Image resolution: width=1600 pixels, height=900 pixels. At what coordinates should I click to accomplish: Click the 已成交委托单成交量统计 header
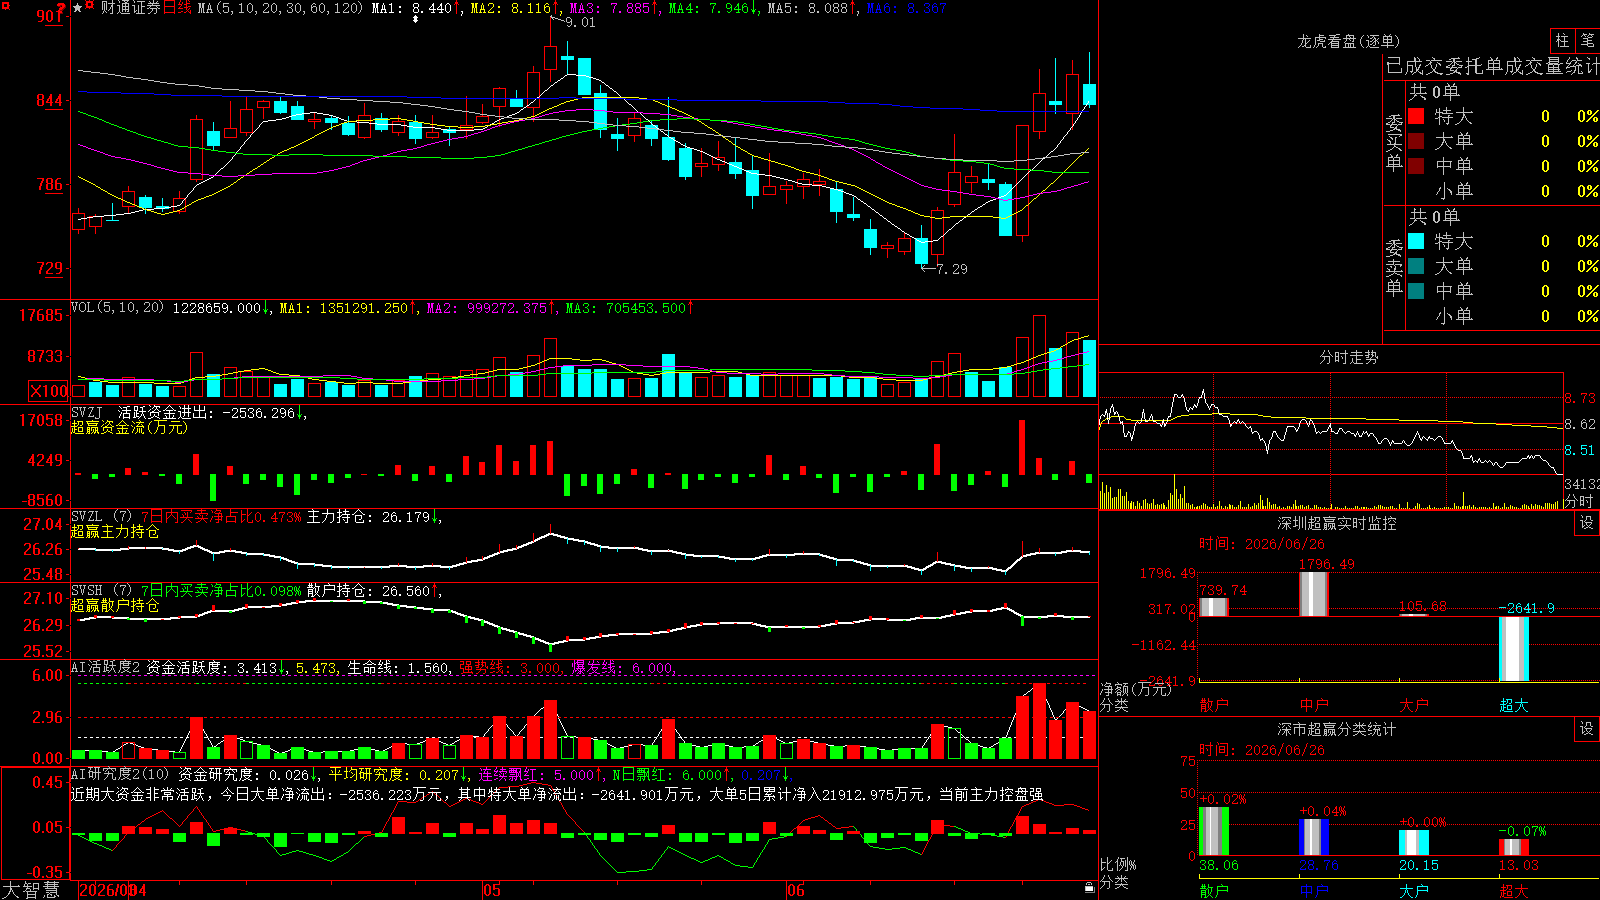coord(1492,66)
